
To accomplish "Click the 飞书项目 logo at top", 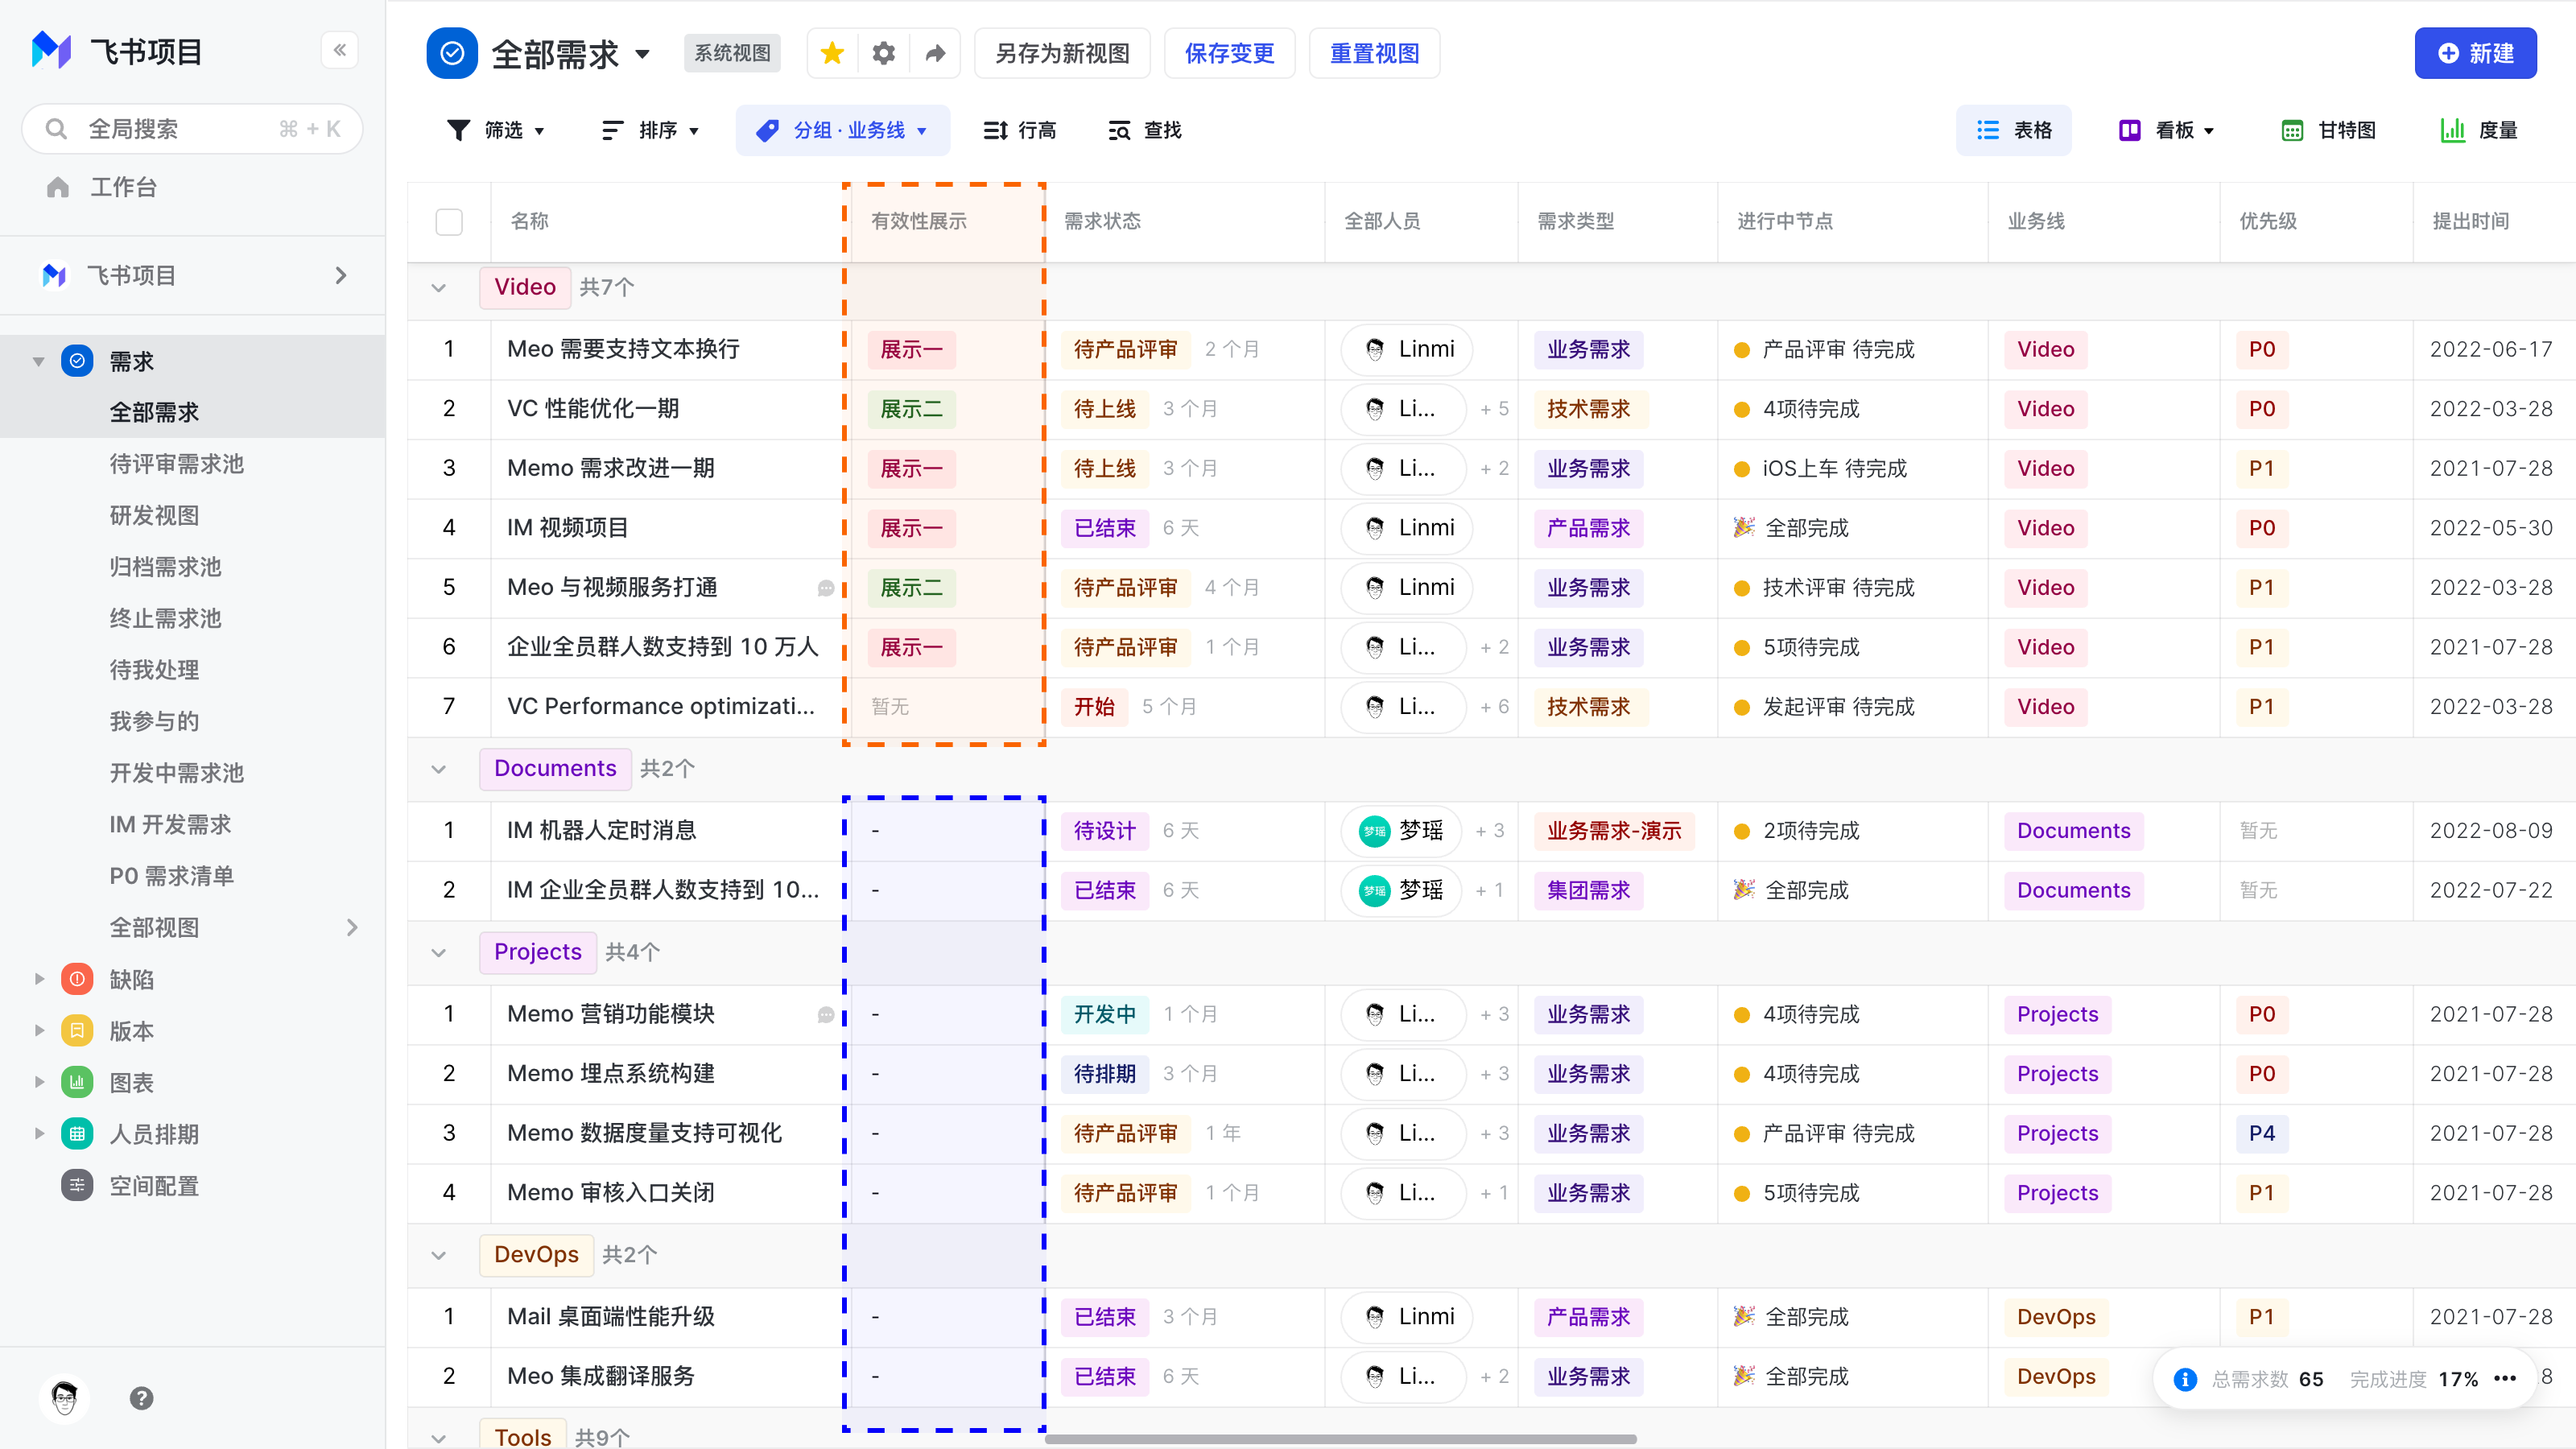I will point(52,50).
